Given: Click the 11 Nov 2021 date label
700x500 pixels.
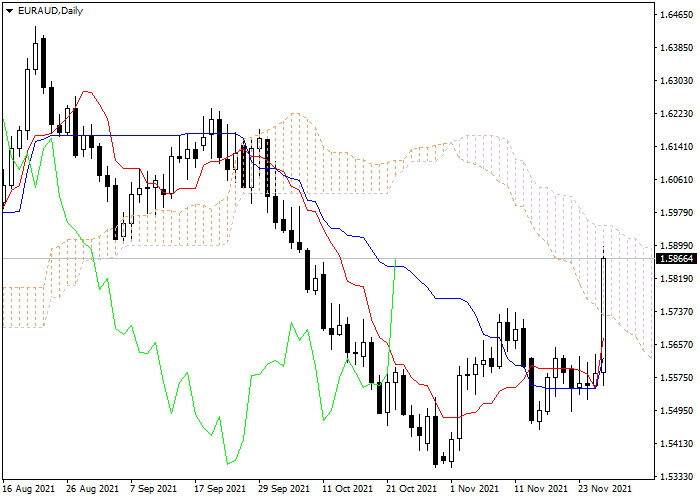Looking at the screenshot, I should coord(541,489).
